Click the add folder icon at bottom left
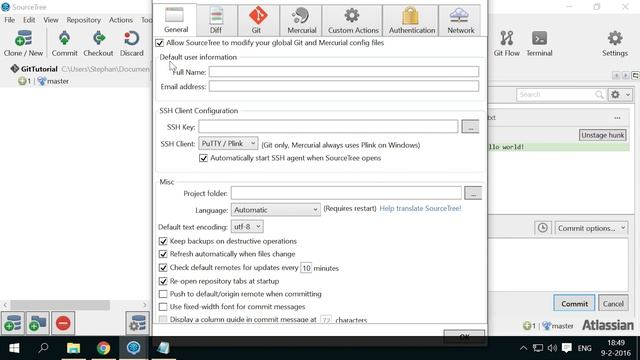Screen dimensions: 640x360 tap(38, 323)
